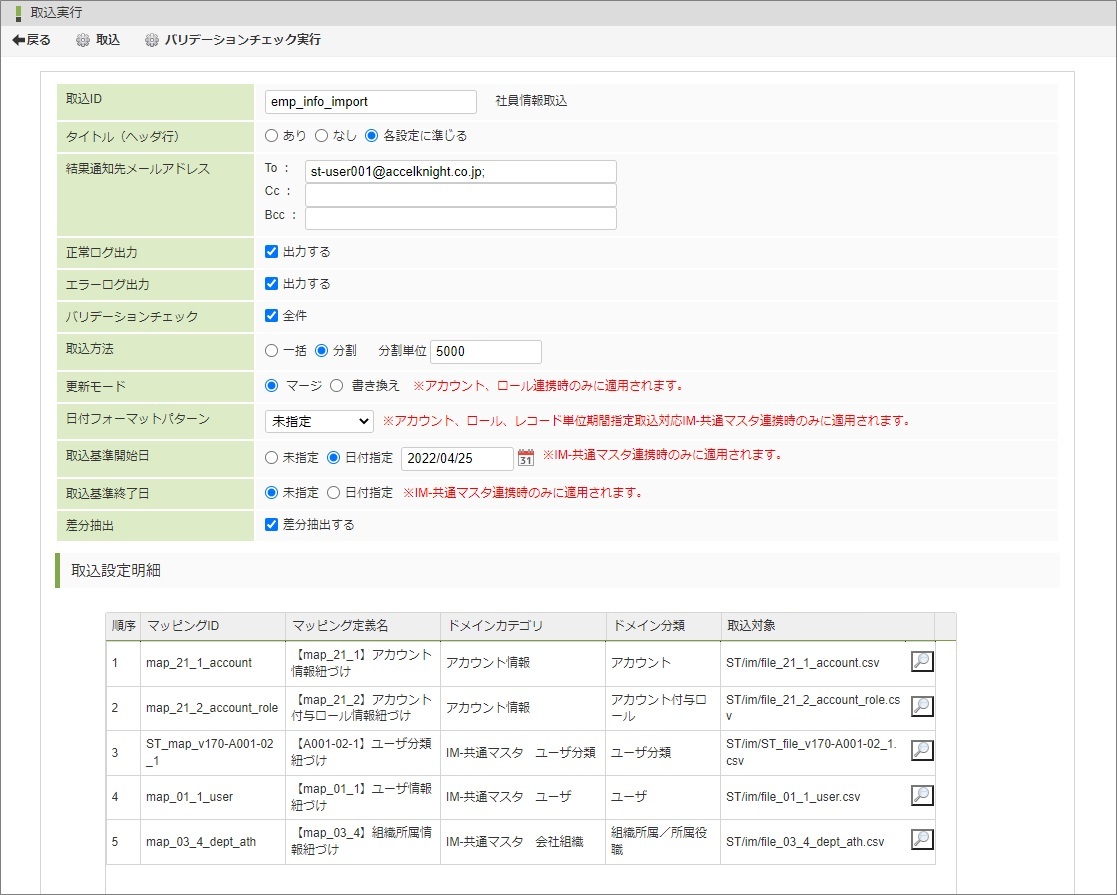The height and width of the screenshot is (895, 1117).
Task: Disable バリデーションチェック 全件 checkbox
Action: (x=271, y=316)
